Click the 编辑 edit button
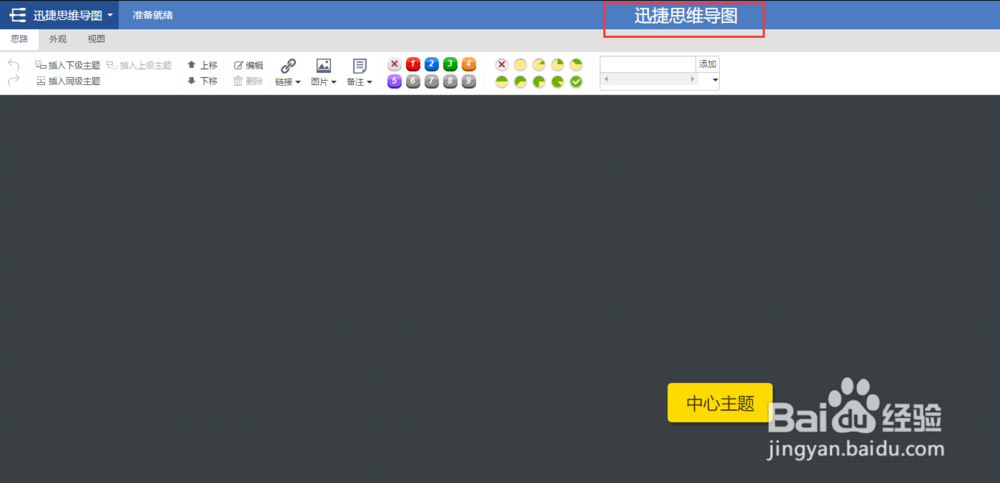The width and height of the screenshot is (1000, 483). pos(249,65)
